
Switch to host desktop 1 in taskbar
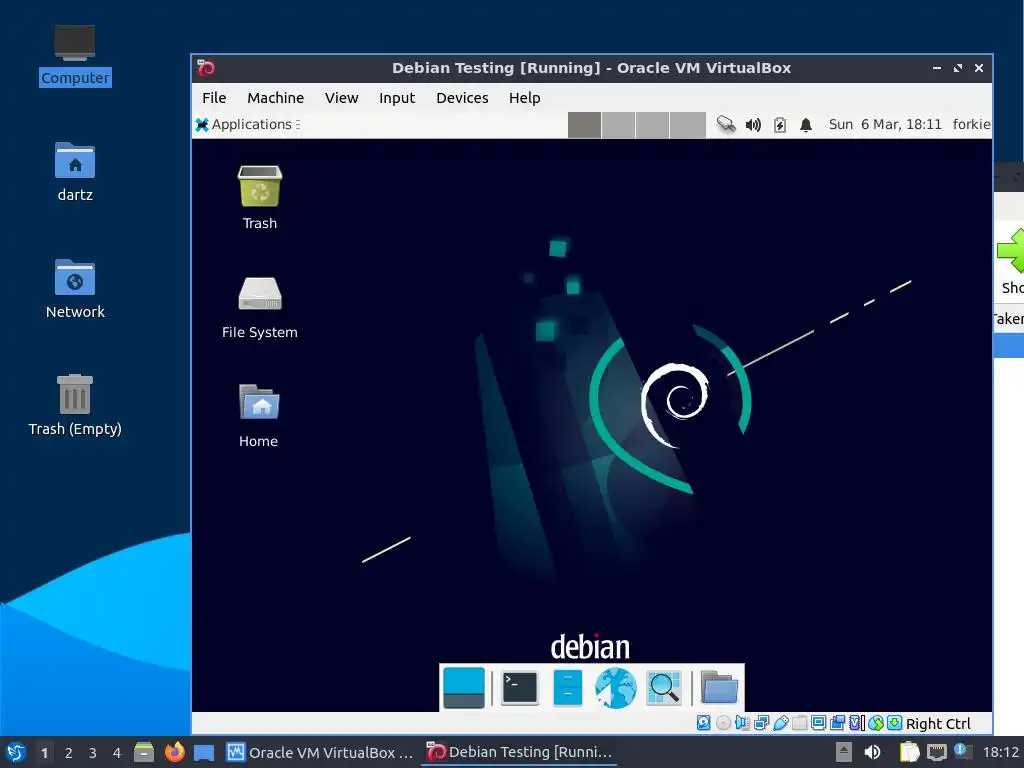coord(44,753)
